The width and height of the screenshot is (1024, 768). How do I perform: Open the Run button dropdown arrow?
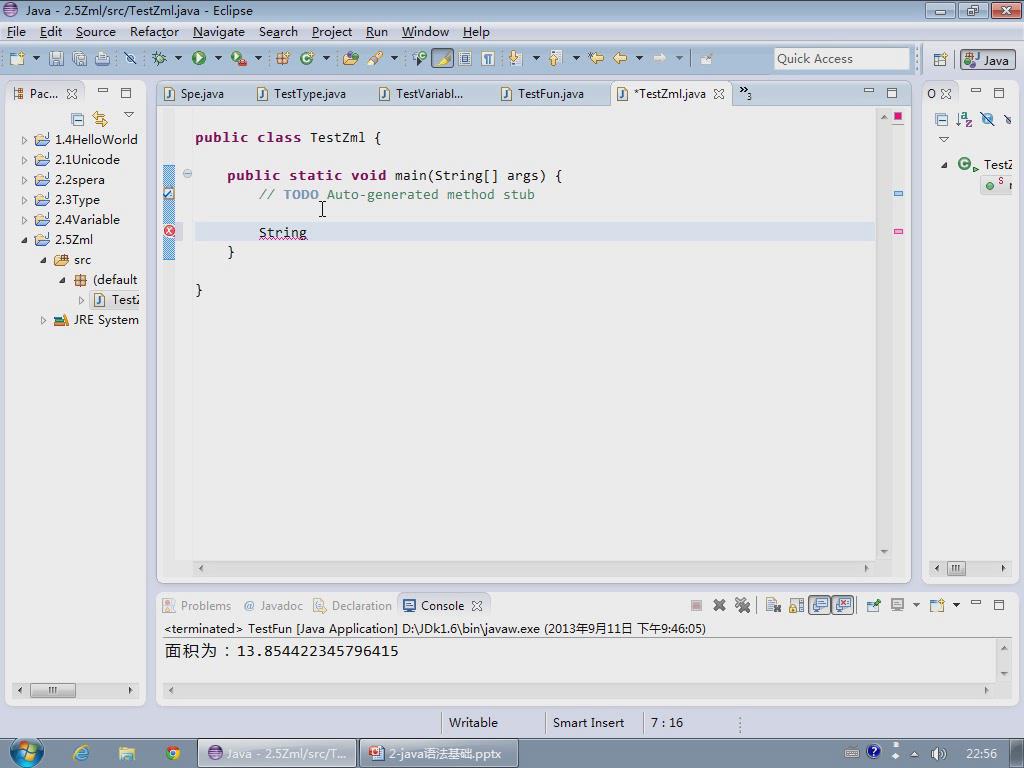coord(218,59)
